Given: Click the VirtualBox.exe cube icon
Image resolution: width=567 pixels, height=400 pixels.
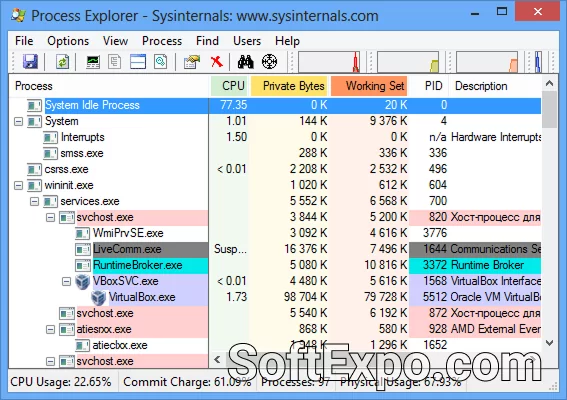Looking at the screenshot, I should 98,297.
